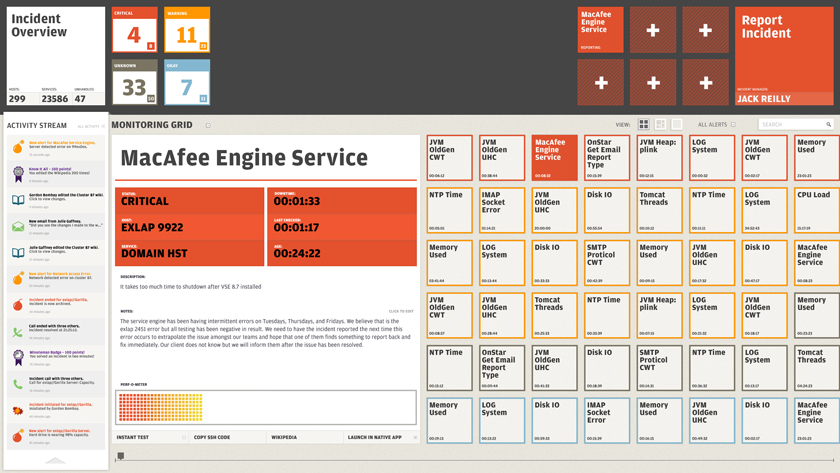Open the 'Incident call with three others' entry
Screen dimensions: 840x473
click(56, 384)
